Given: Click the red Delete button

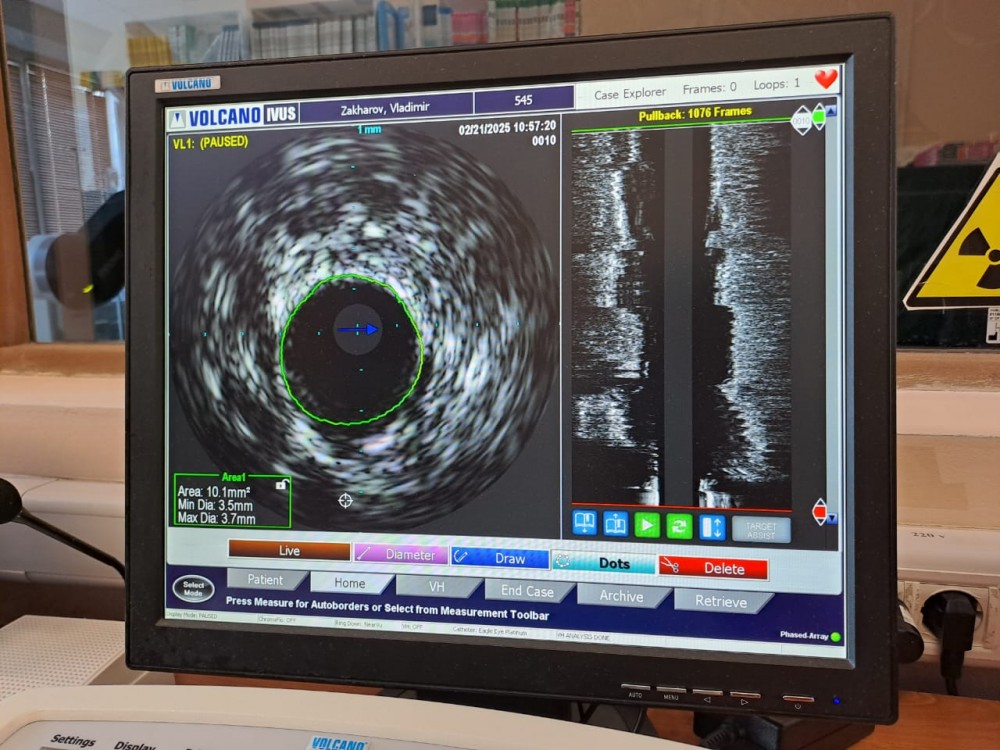Looking at the screenshot, I should [x=712, y=568].
